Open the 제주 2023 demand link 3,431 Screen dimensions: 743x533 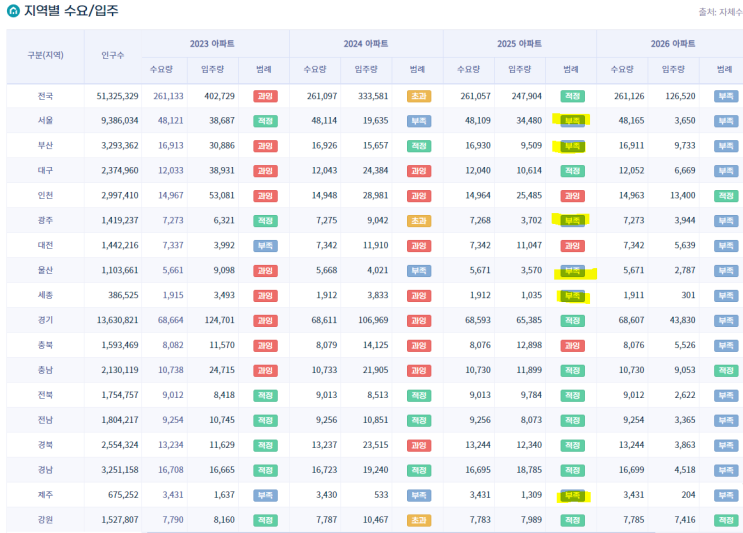click(172, 495)
